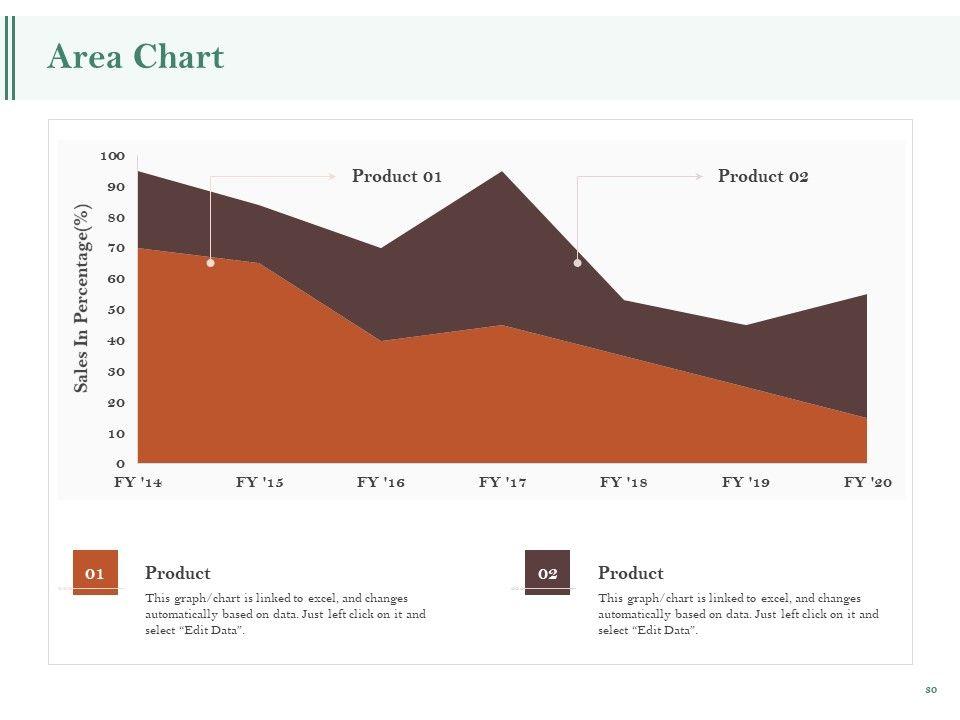This screenshot has height=720, width=960.
Task: Click the orange Product 01 area series
Action: click(300, 400)
